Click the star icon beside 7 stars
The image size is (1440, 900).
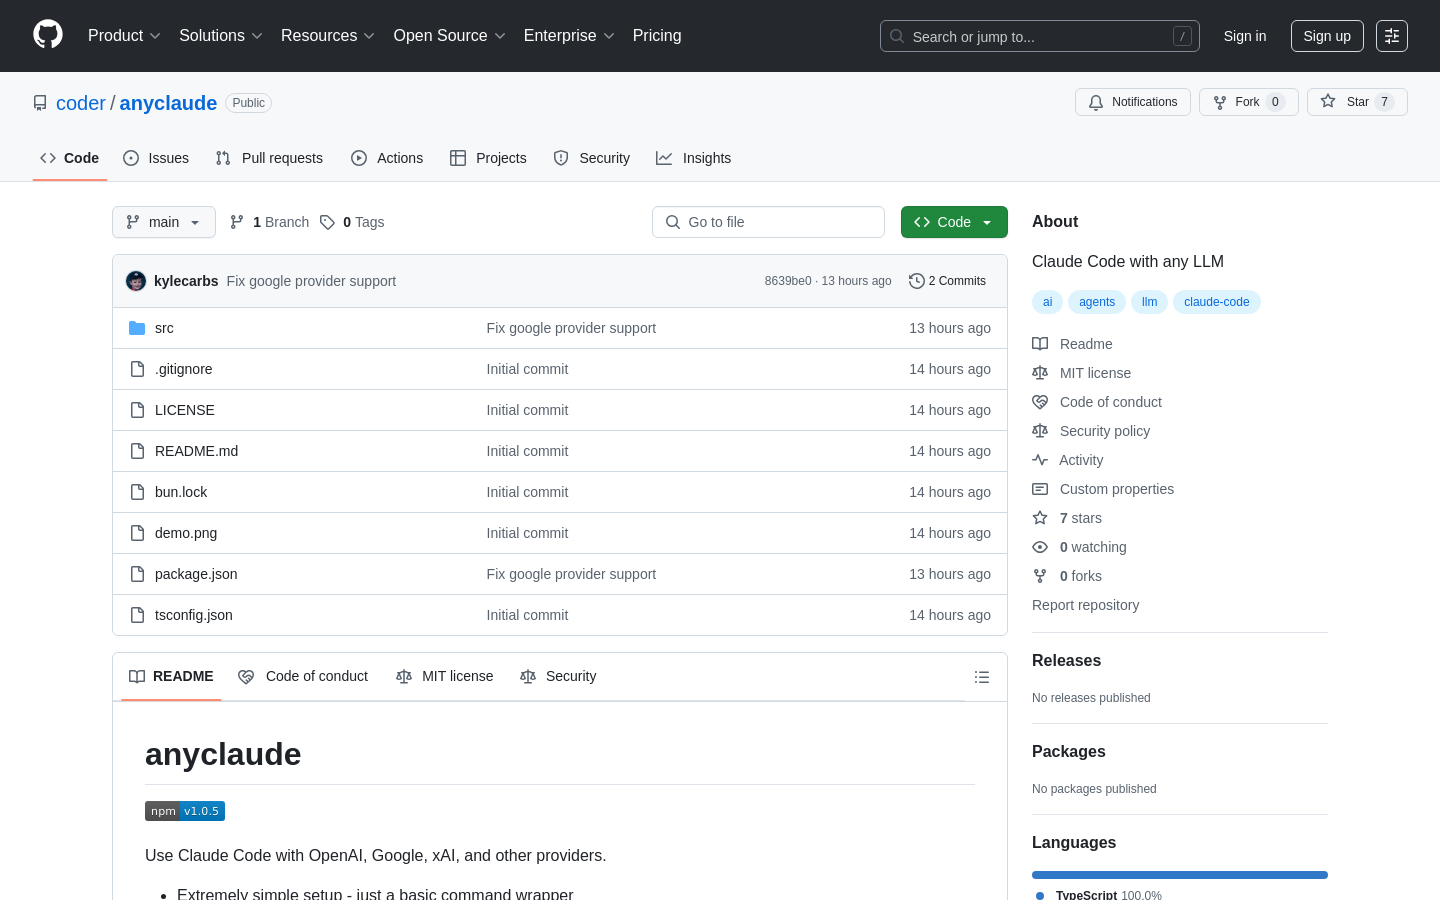1040,518
